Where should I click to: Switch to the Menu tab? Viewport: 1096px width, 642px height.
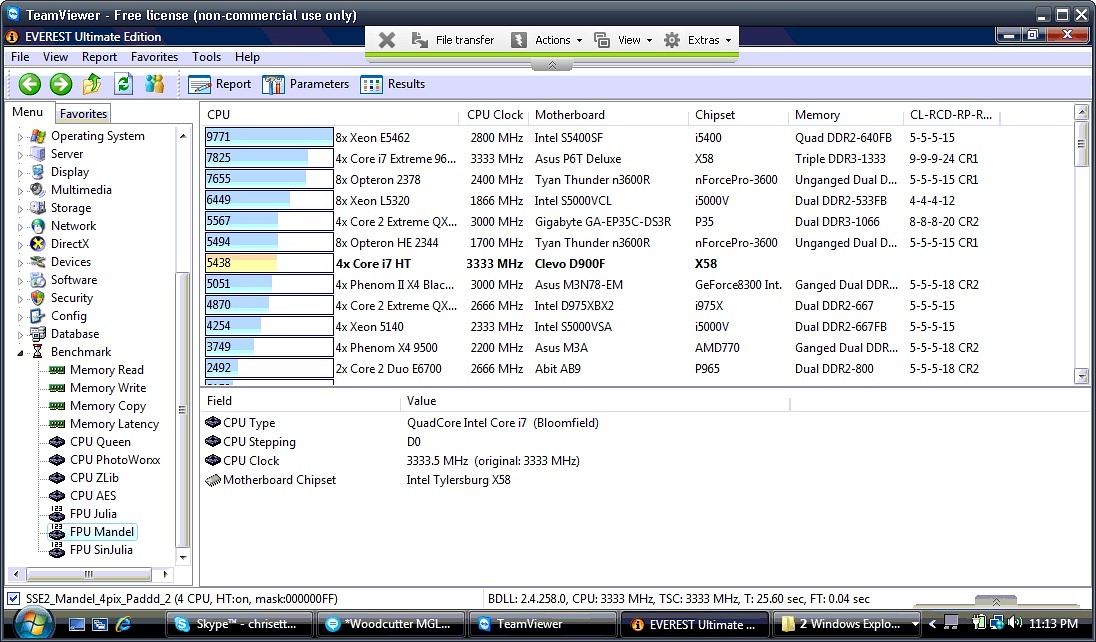pyautogui.click(x=28, y=112)
